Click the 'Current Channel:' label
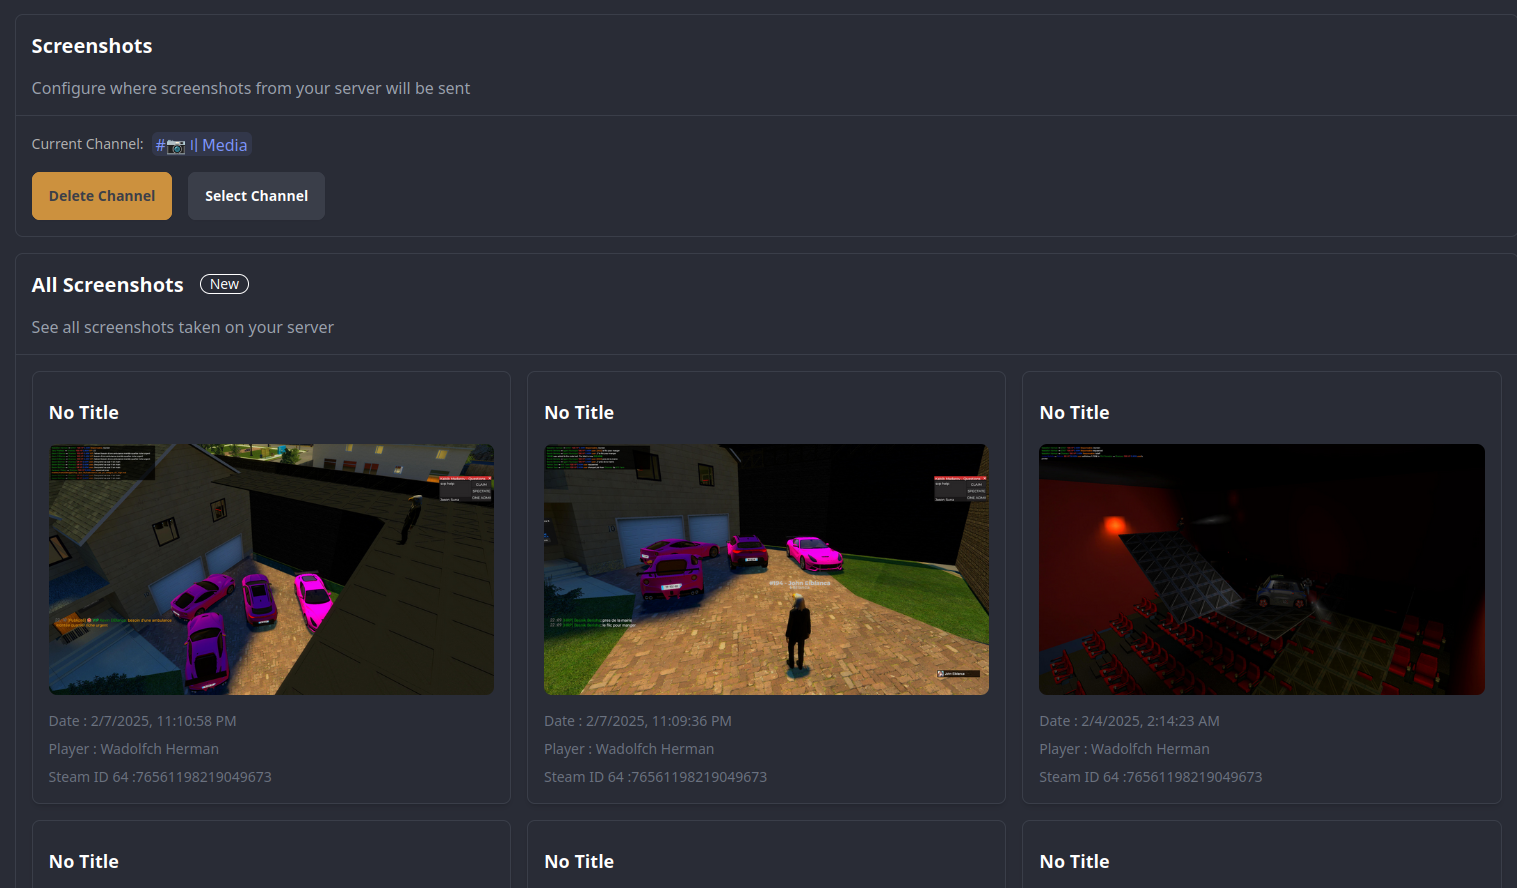Screen dimensions: 1517x888 [88, 144]
